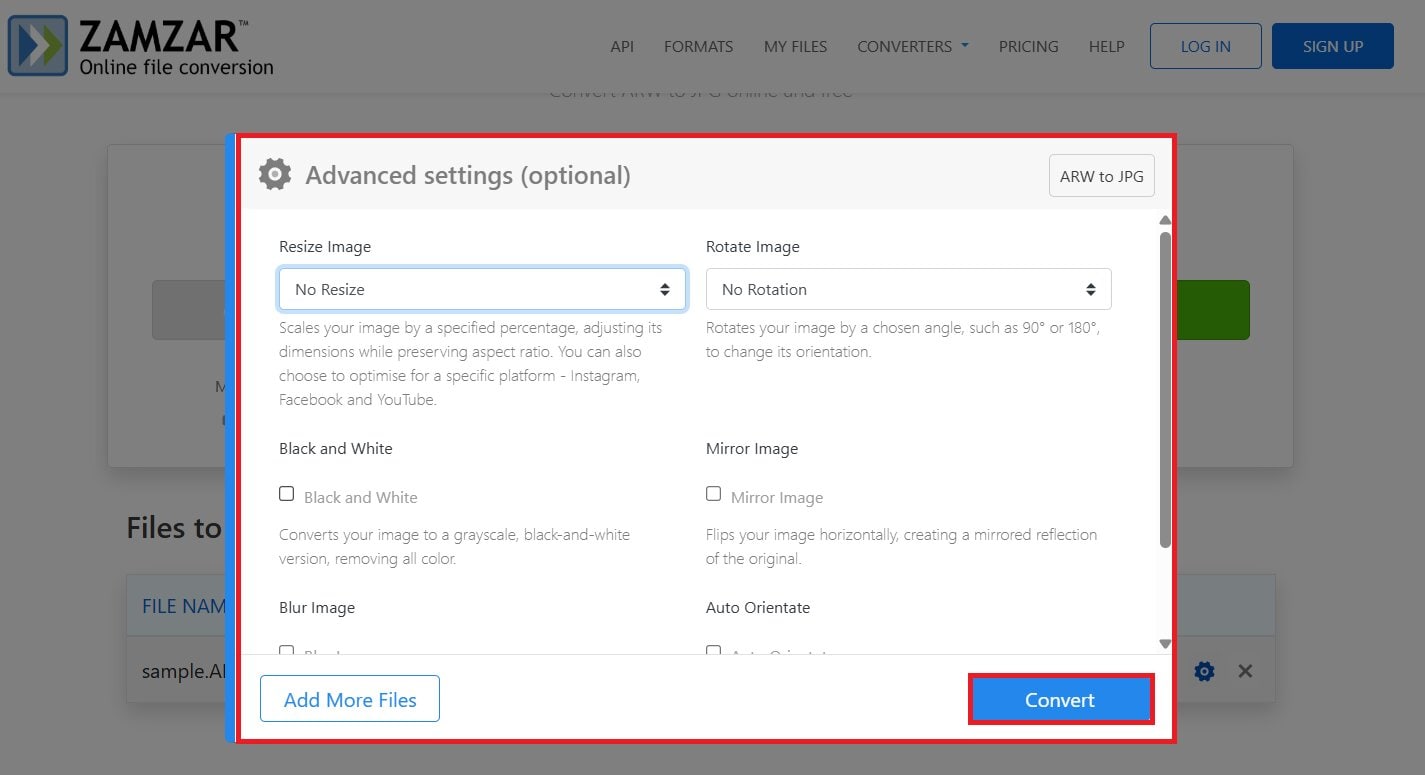Open the Rotate Image dropdown
The image size is (1425, 775).
pos(908,289)
